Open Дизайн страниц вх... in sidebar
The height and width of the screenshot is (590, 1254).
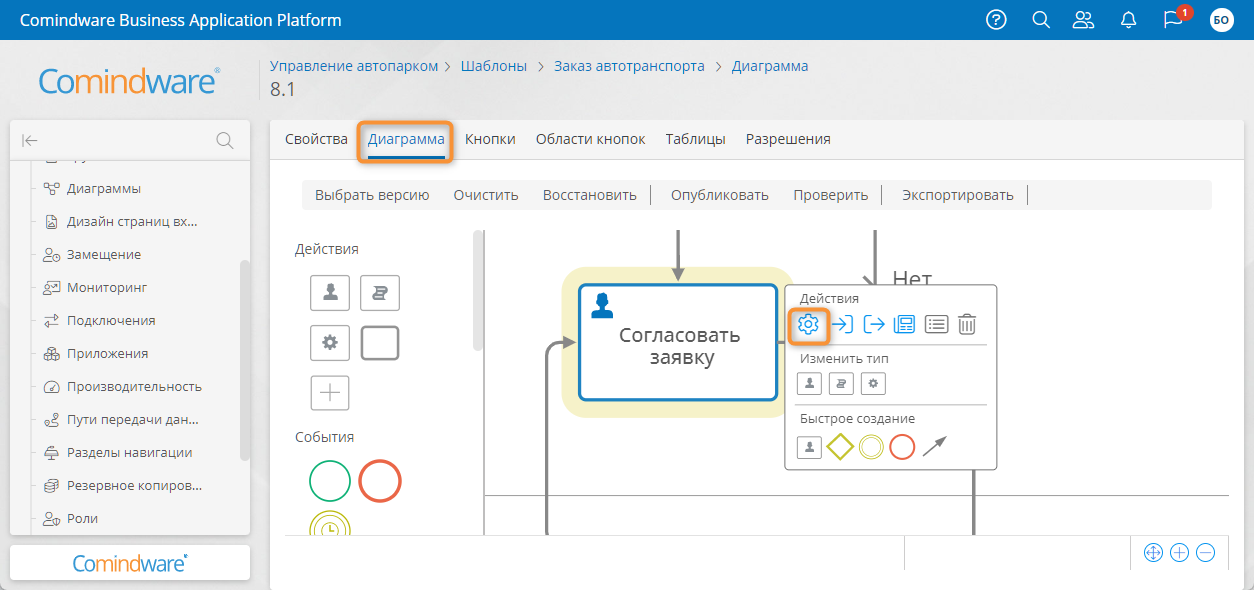130,221
